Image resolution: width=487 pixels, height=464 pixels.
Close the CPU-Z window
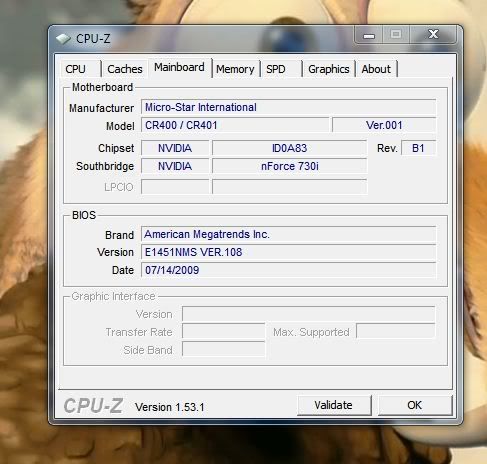coord(433,35)
